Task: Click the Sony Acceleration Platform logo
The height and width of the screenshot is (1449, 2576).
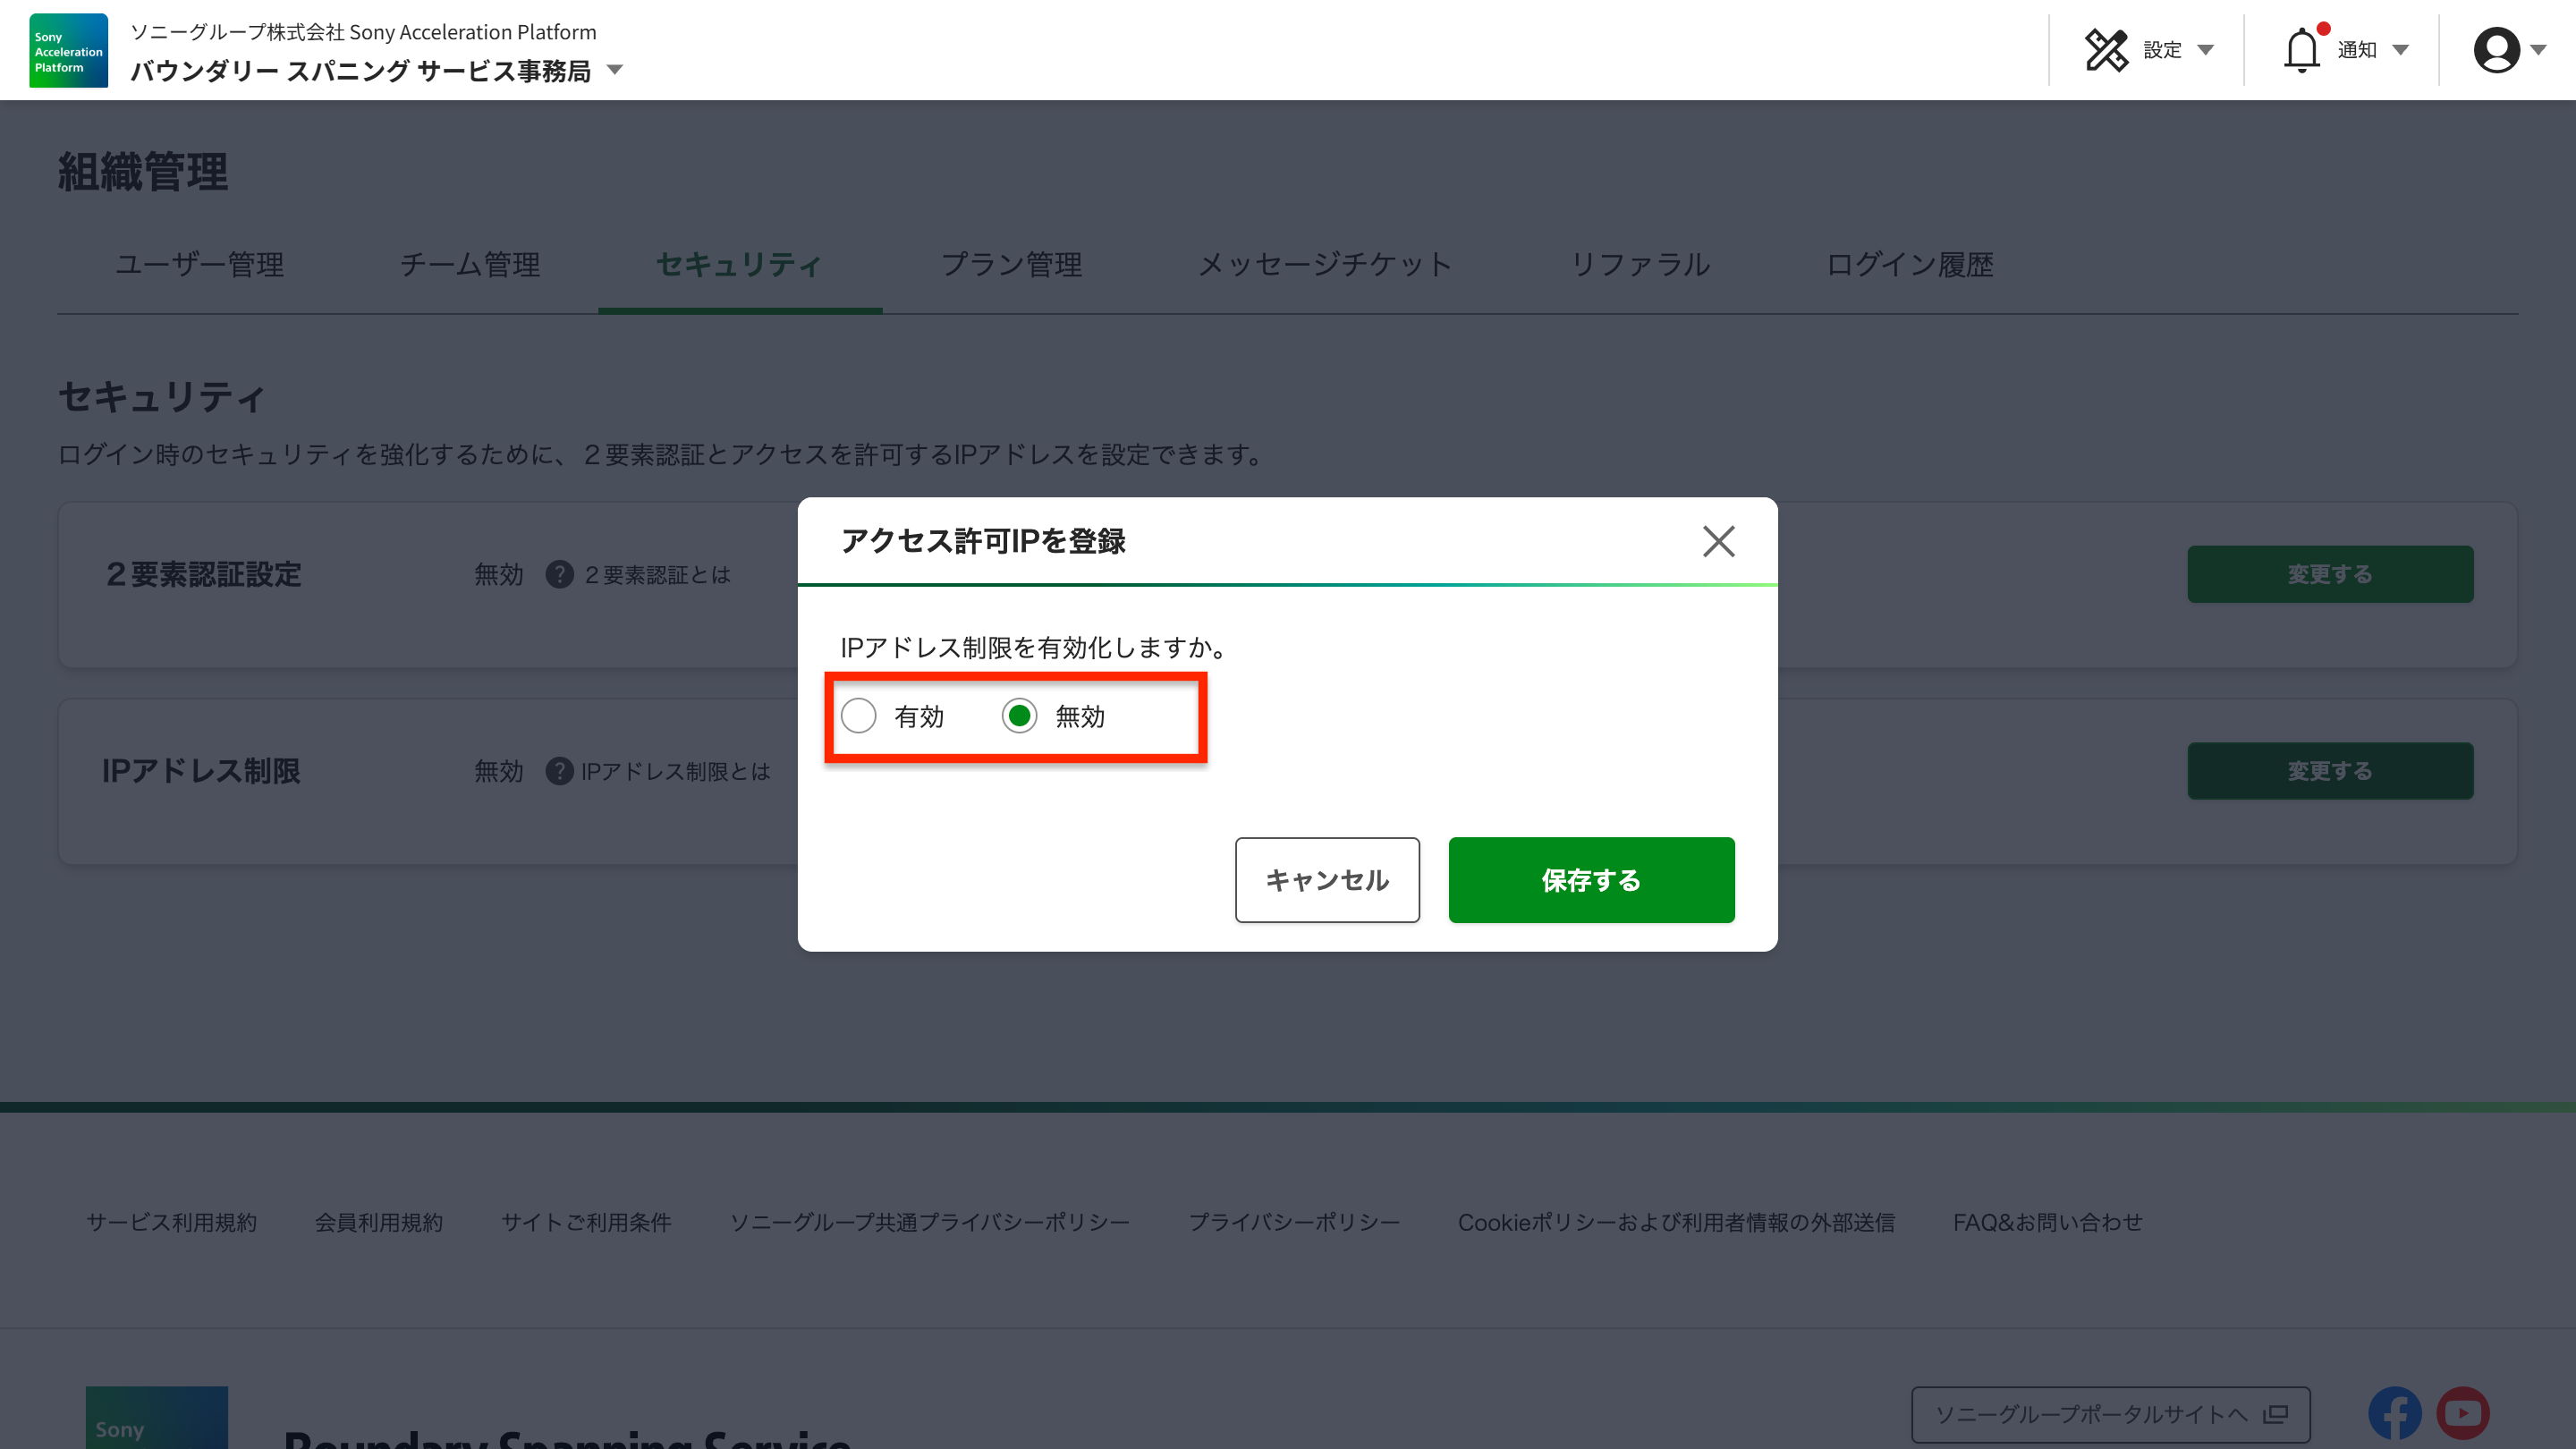Action: (67, 50)
